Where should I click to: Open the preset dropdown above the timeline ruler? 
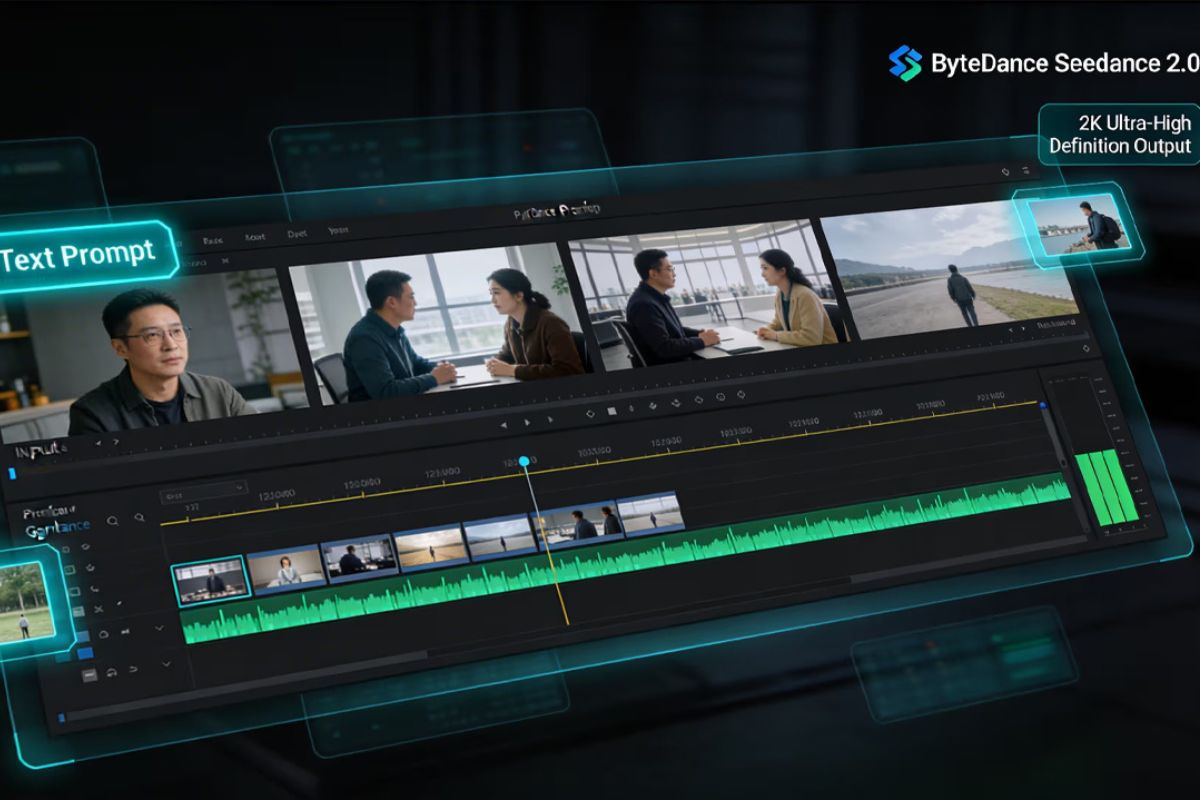[203, 489]
